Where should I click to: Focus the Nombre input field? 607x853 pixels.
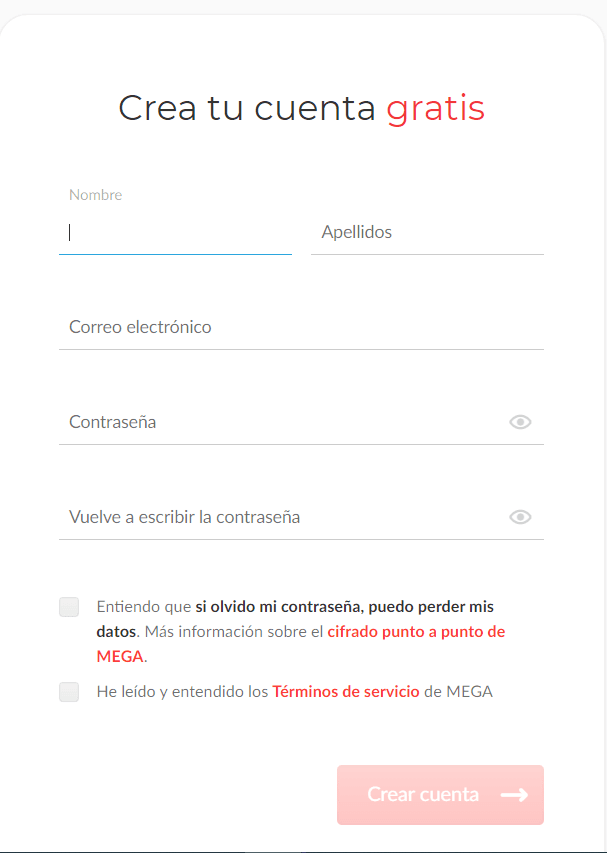point(175,233)
